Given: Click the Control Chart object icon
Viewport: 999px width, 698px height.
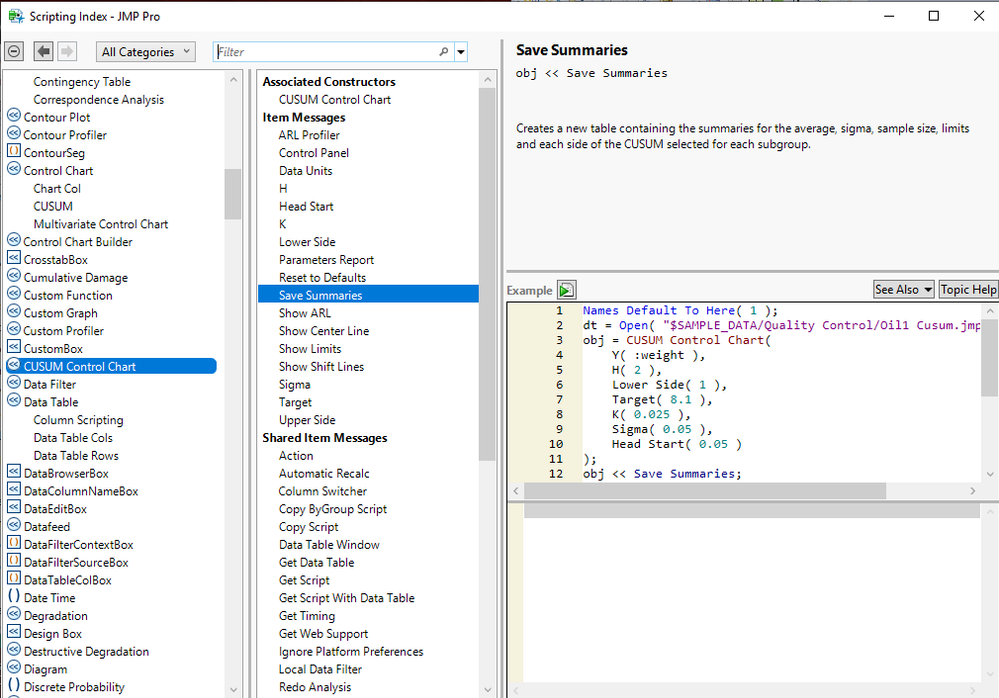Looking at the screenshot, I should (x=14, y=169).
